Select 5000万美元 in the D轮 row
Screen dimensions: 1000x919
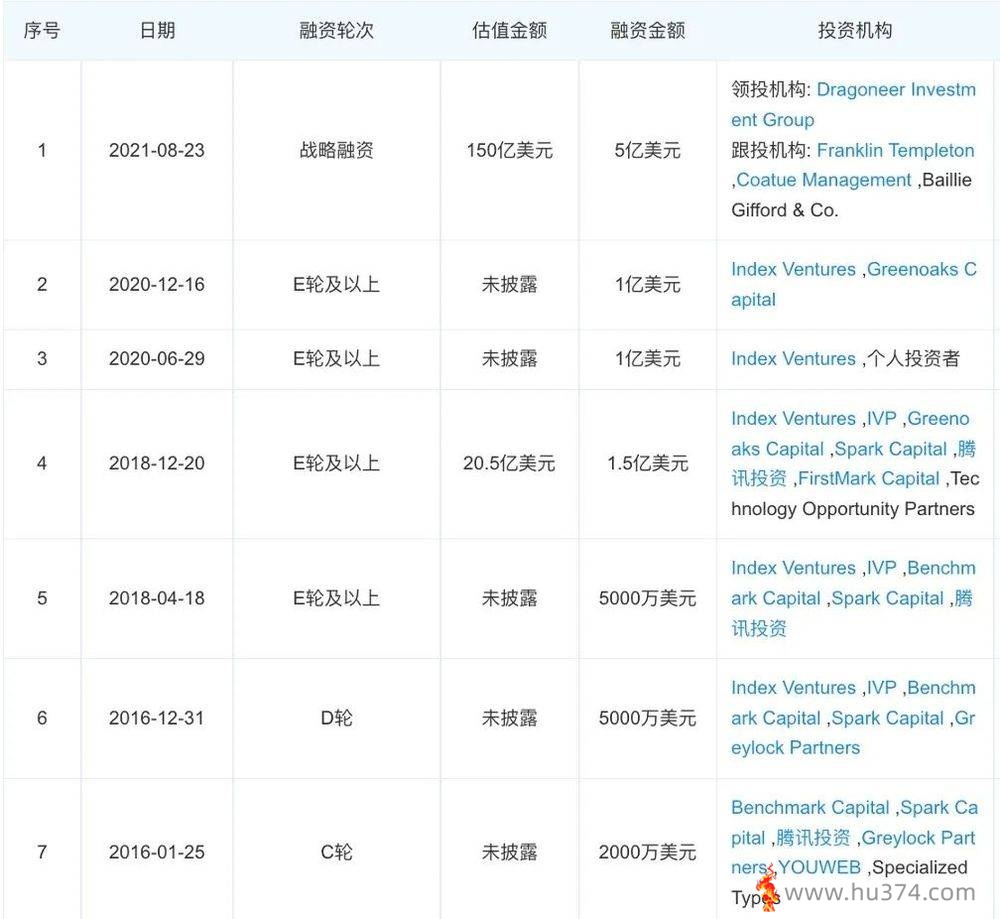click(x=648, y=718)
